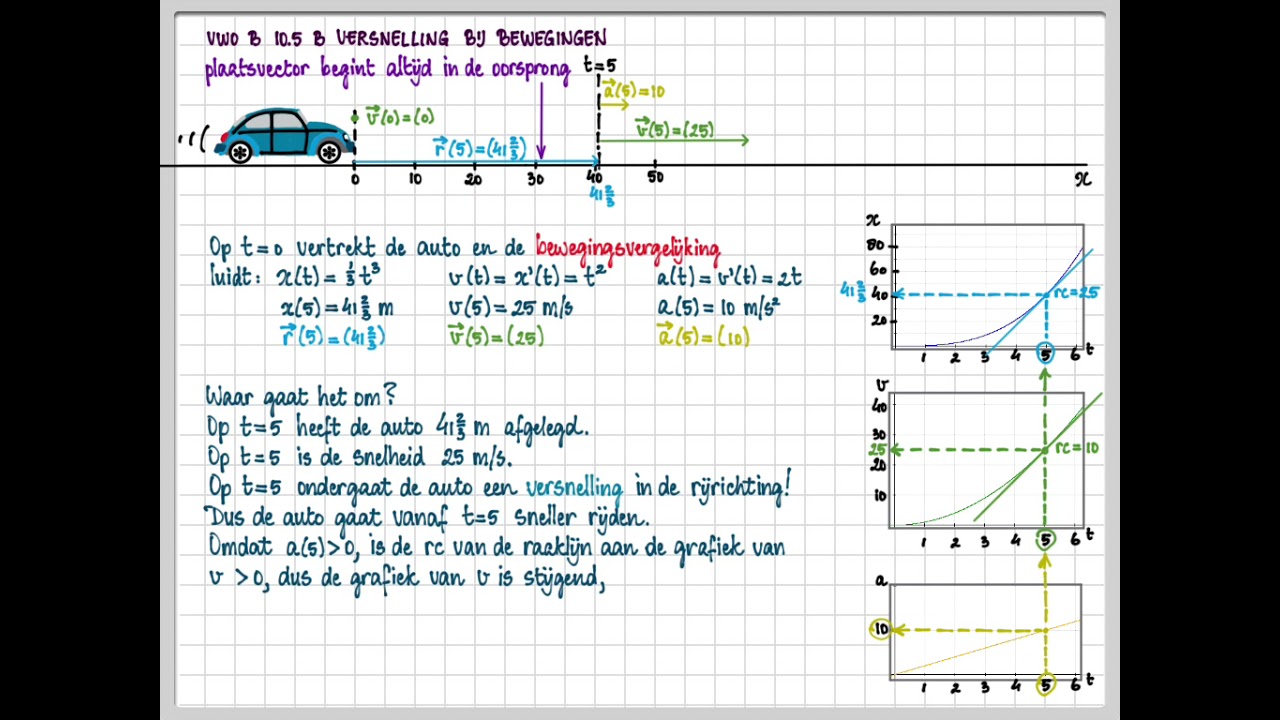Click the blue word 'versnelling' in the text
The width and height of the screenshot is (1280, 720).
574,488
